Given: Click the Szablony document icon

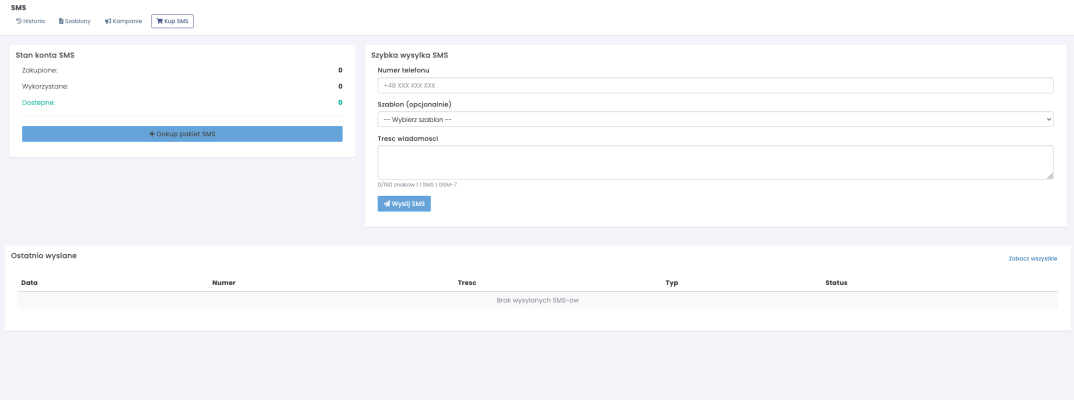Looking at the screenshot, I should [62, 21].
